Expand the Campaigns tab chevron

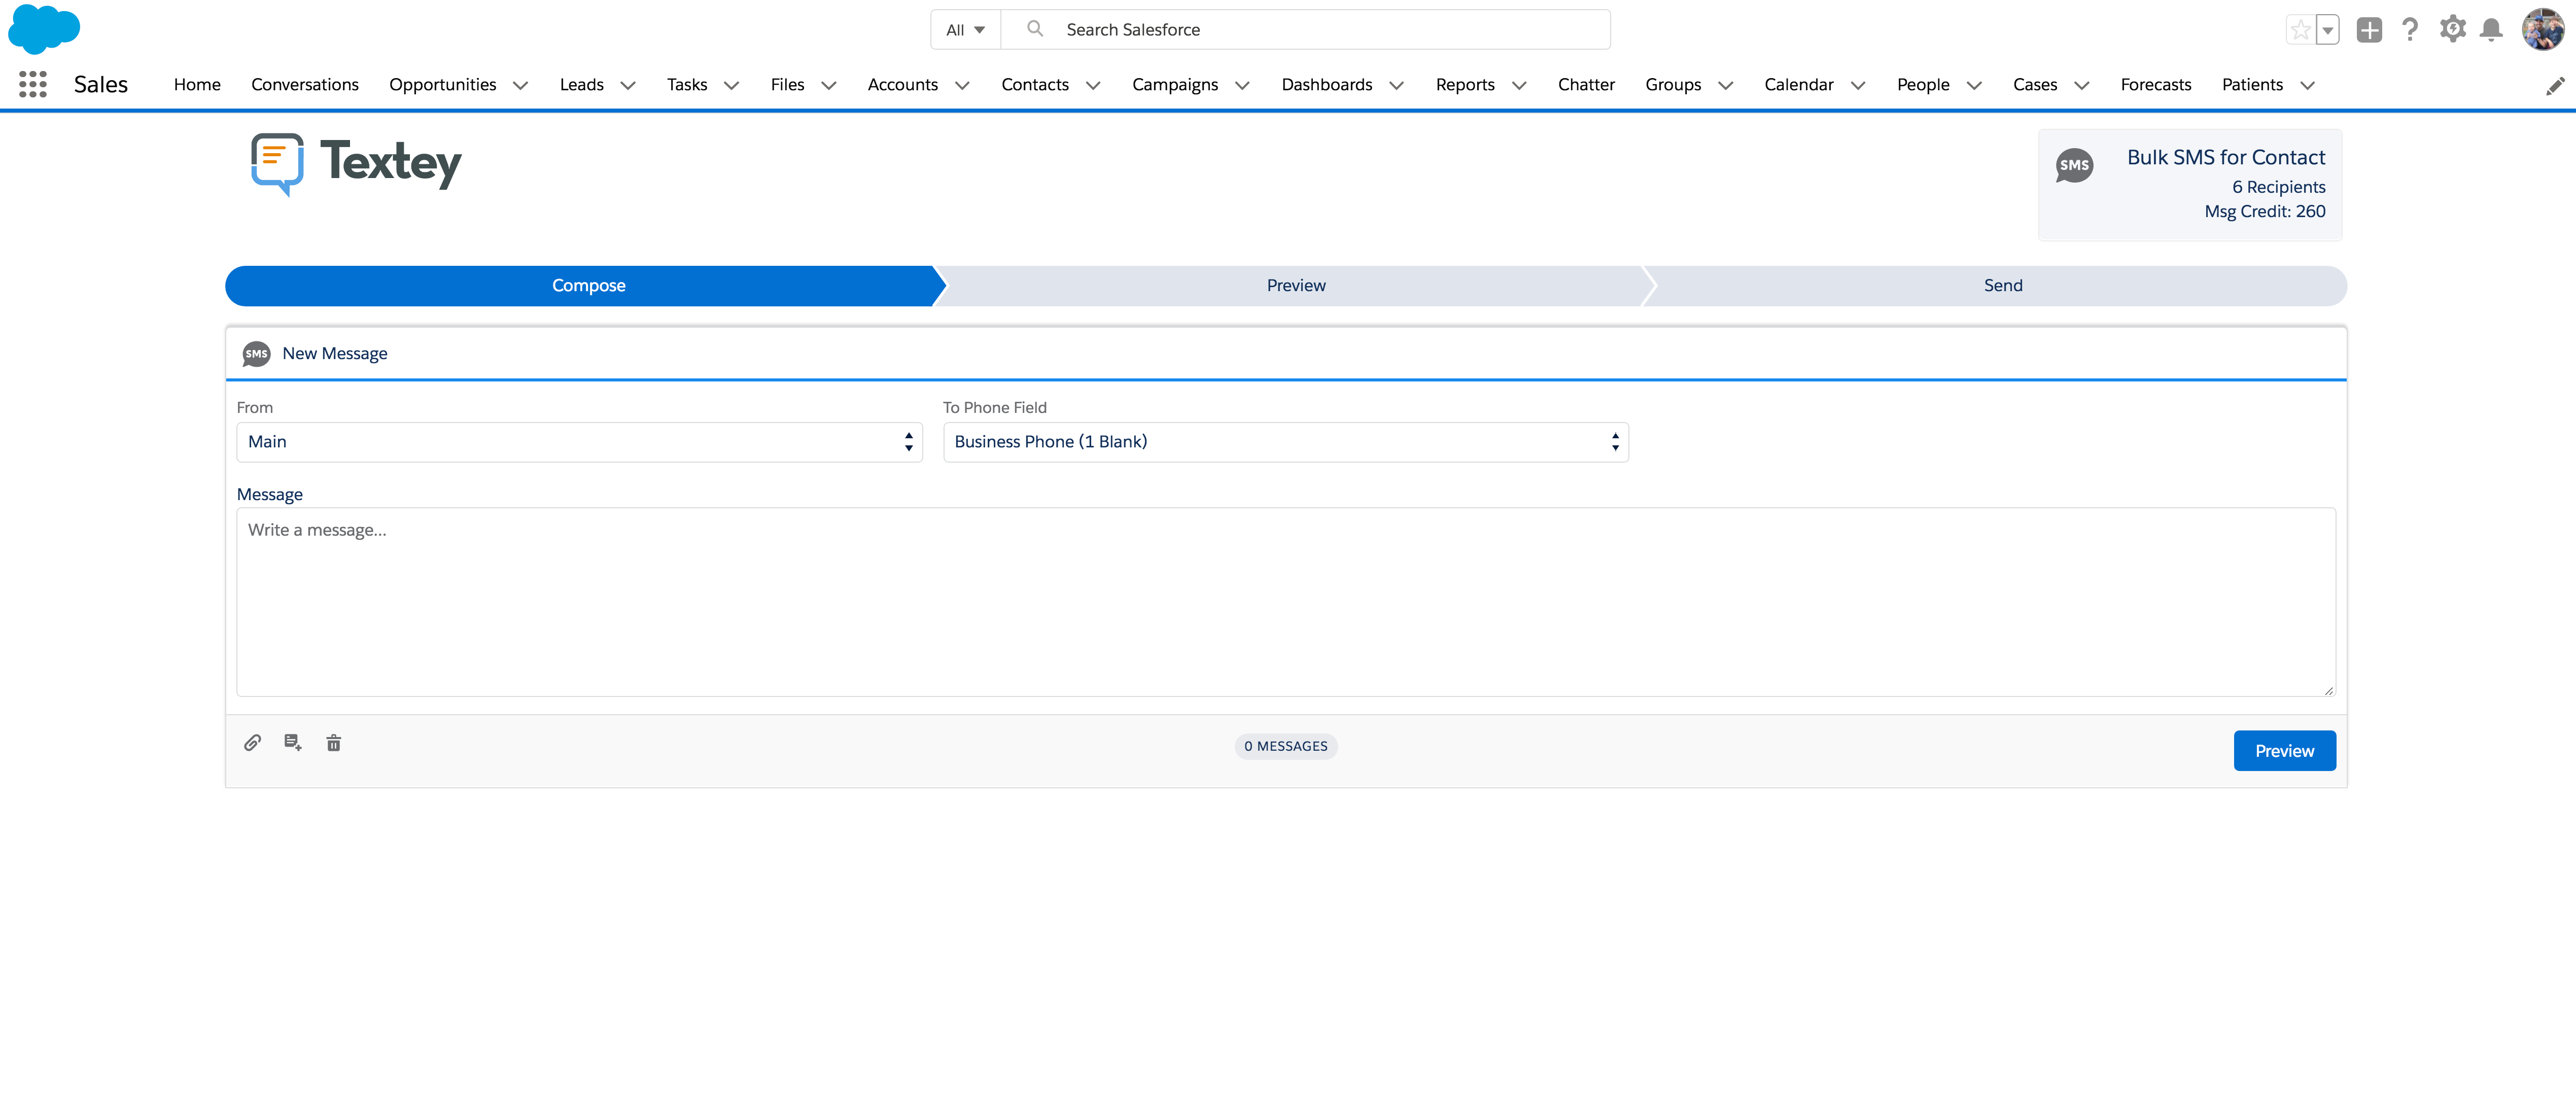pyautogui.click(x=1242, y=86)
